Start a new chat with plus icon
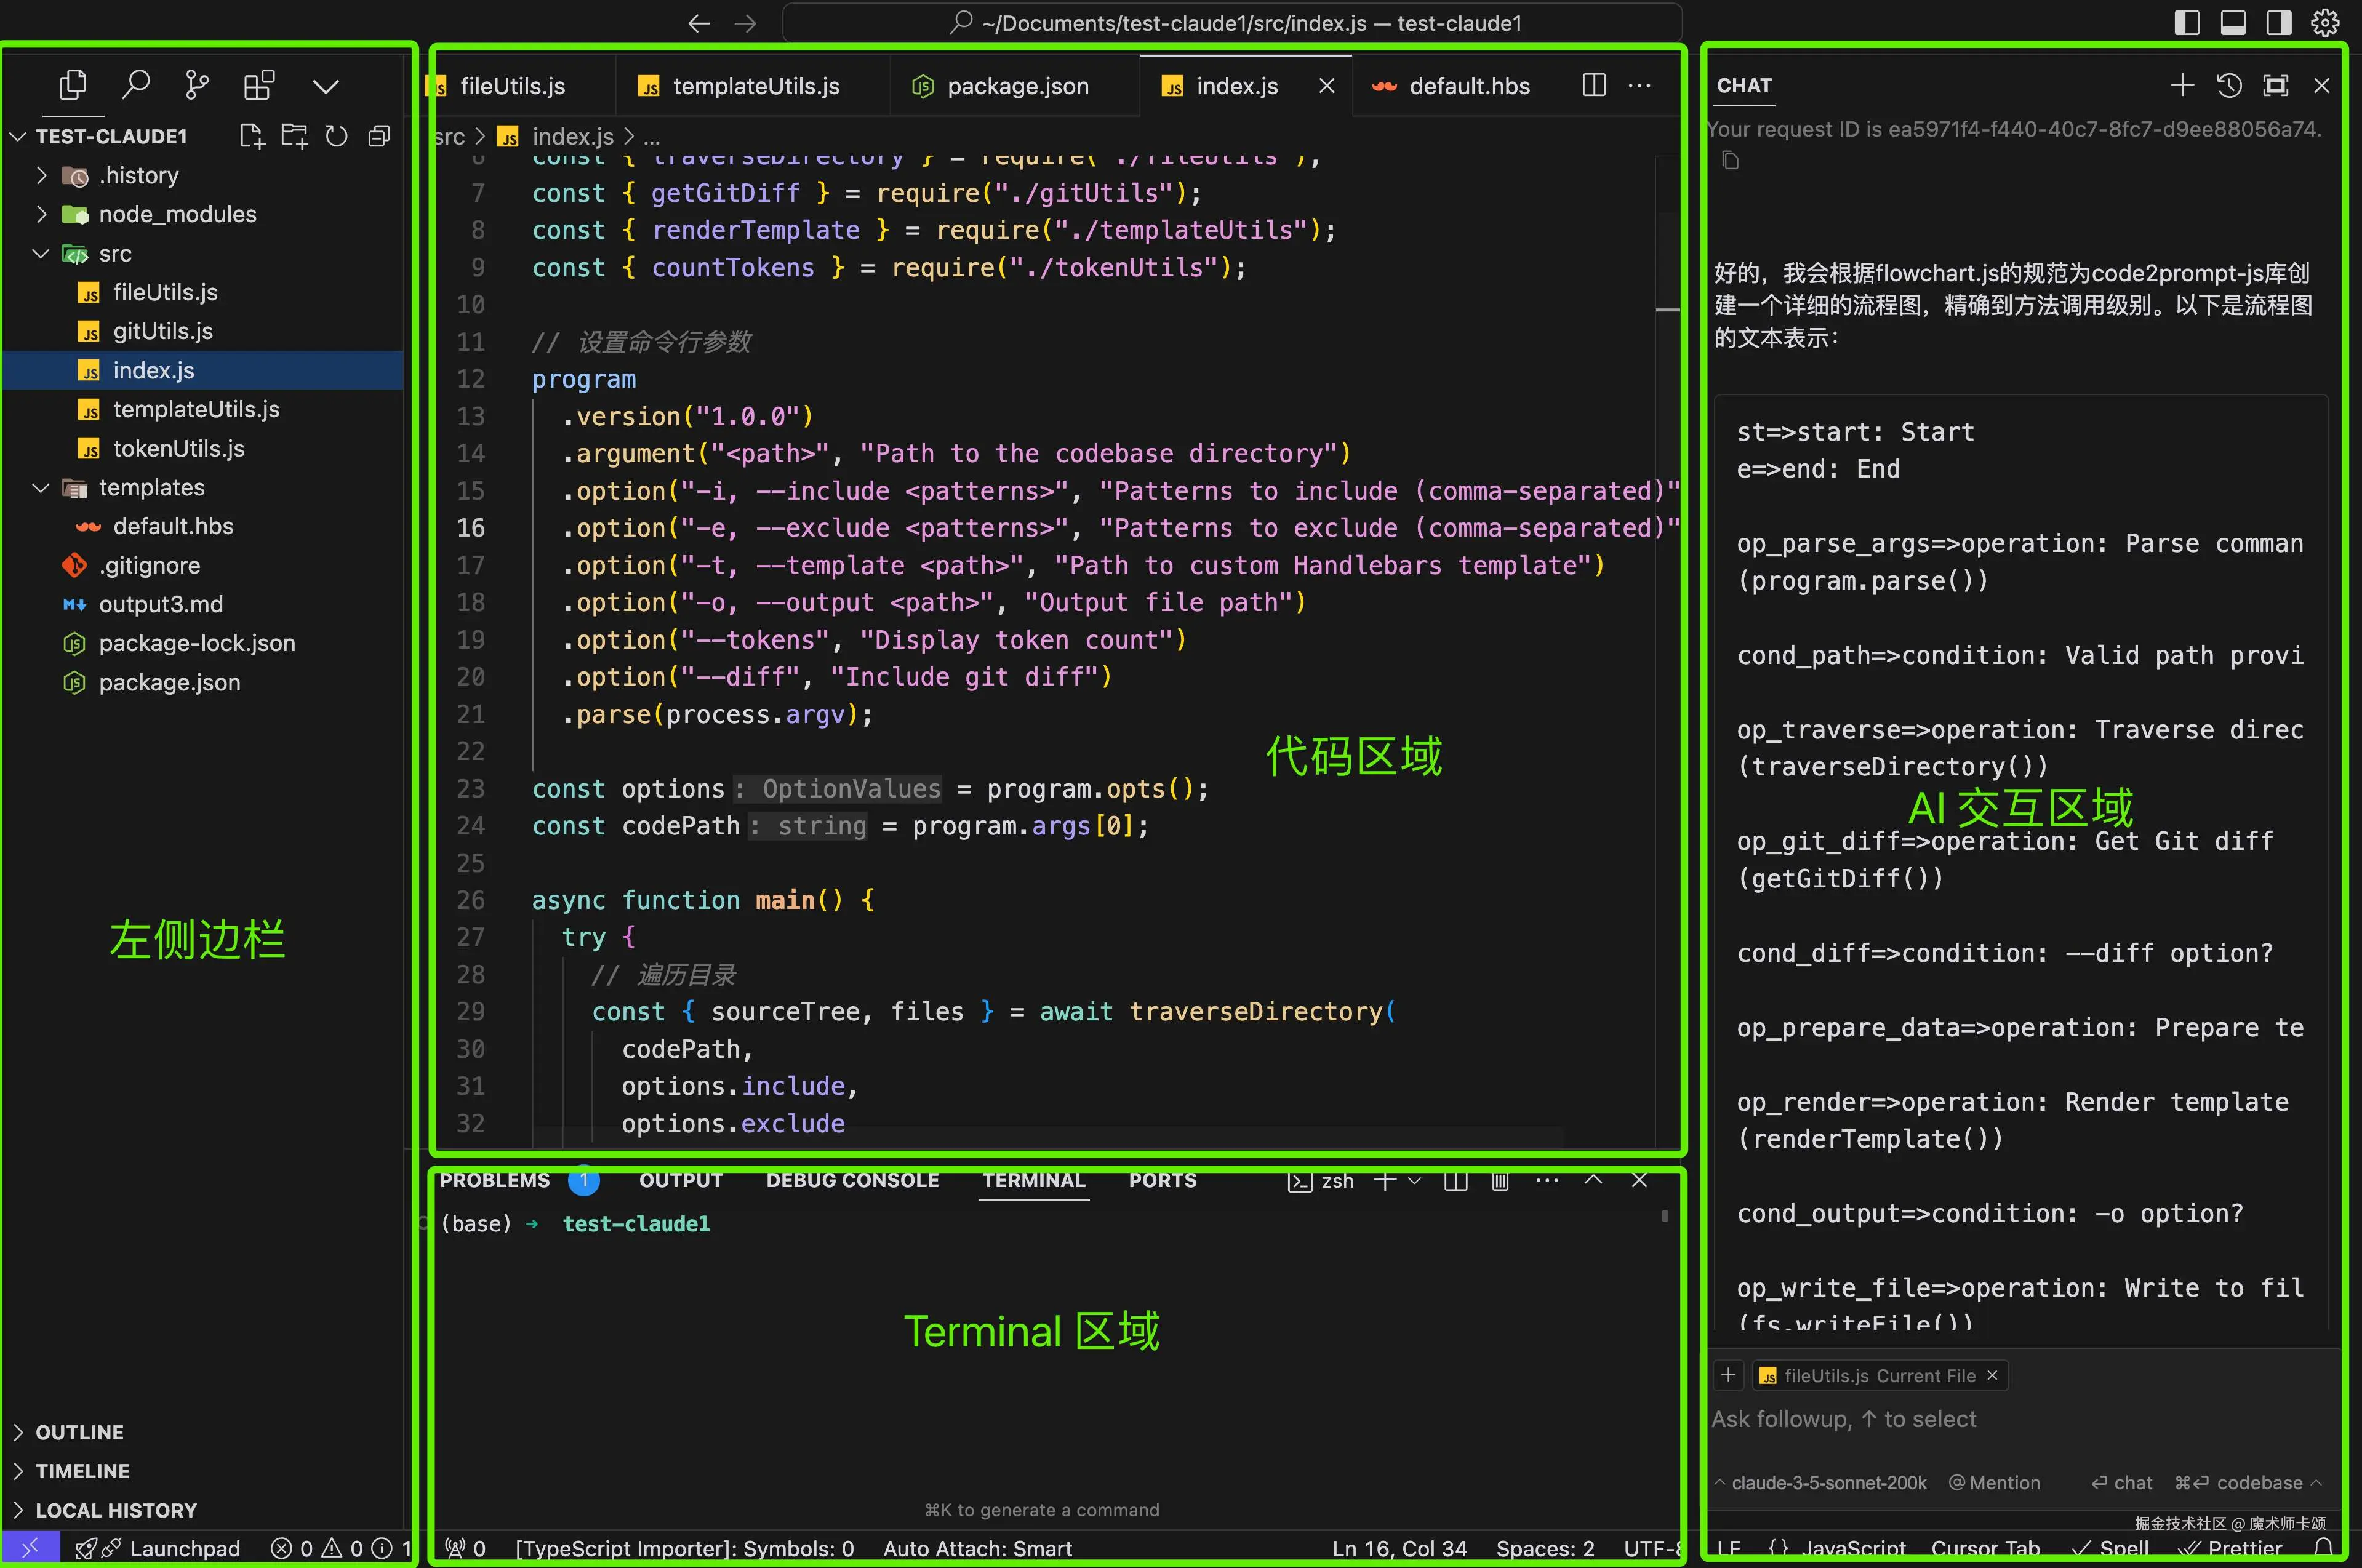 [2182, 86]
